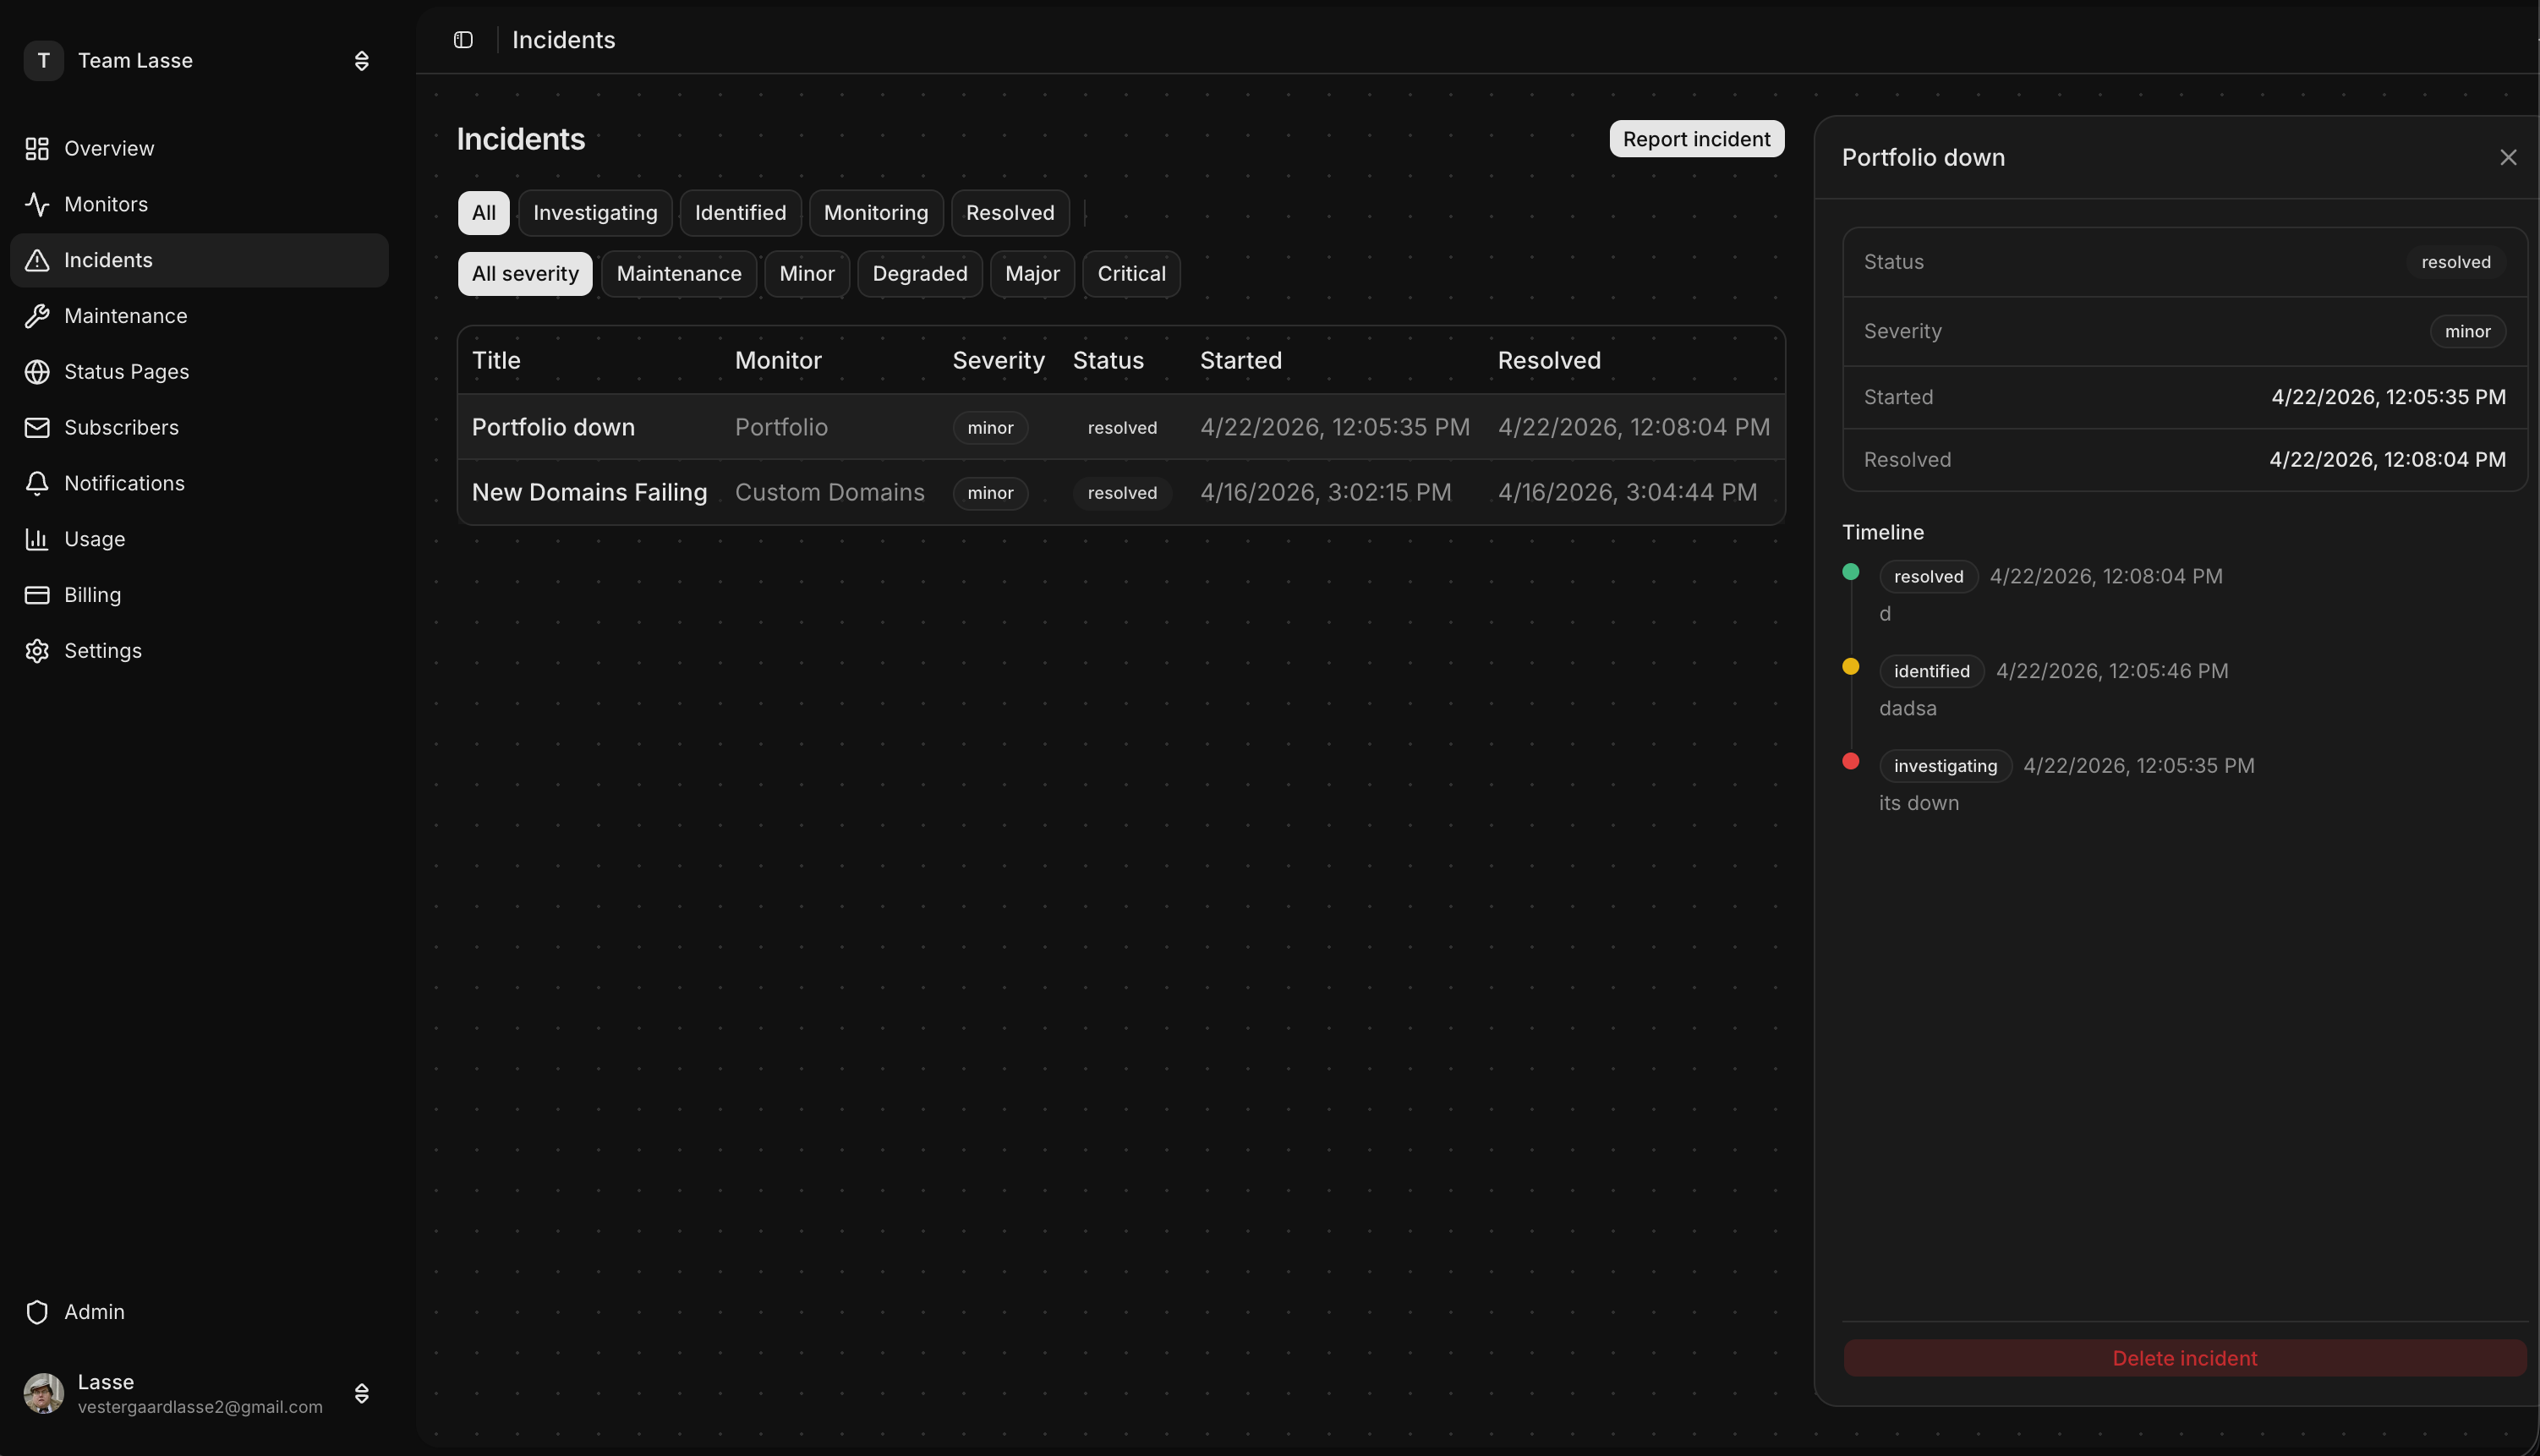Switch to the Resolved tab

pos(1010,212)
